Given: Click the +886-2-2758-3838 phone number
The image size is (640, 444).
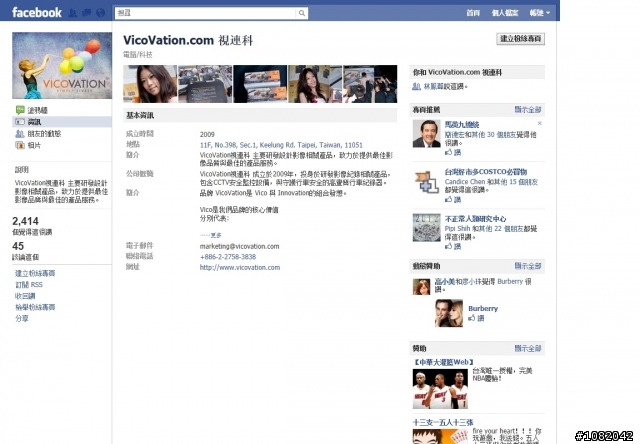Looking at the screenshot, I should point(228,257).
